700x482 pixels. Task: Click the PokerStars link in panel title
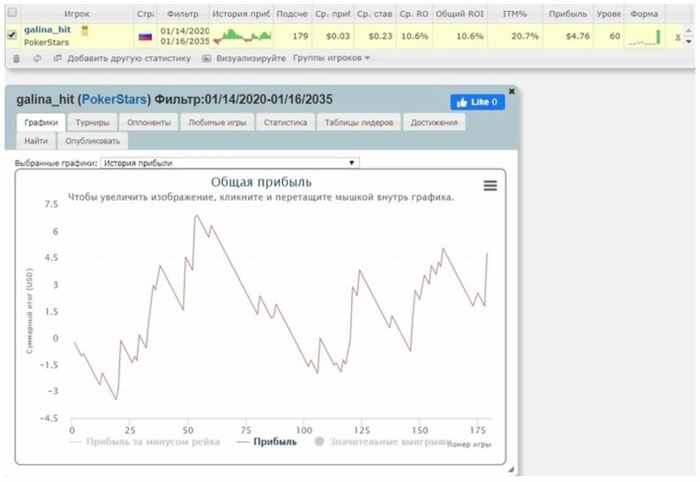(114, 99)
